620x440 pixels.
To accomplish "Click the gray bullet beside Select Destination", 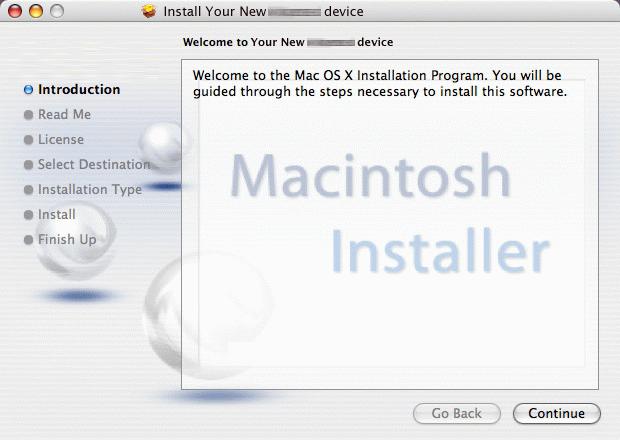I will click(28, 165).
